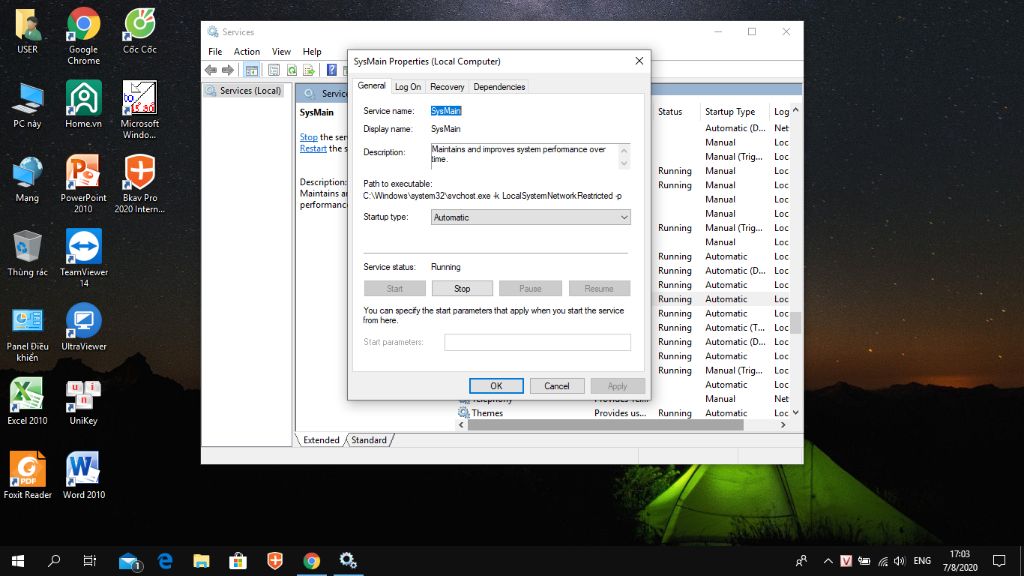This screenshot has height=576, width=1024.
Task: Switch to the Standard view tab
Action: pyautogui.click(x=369, y=440)
